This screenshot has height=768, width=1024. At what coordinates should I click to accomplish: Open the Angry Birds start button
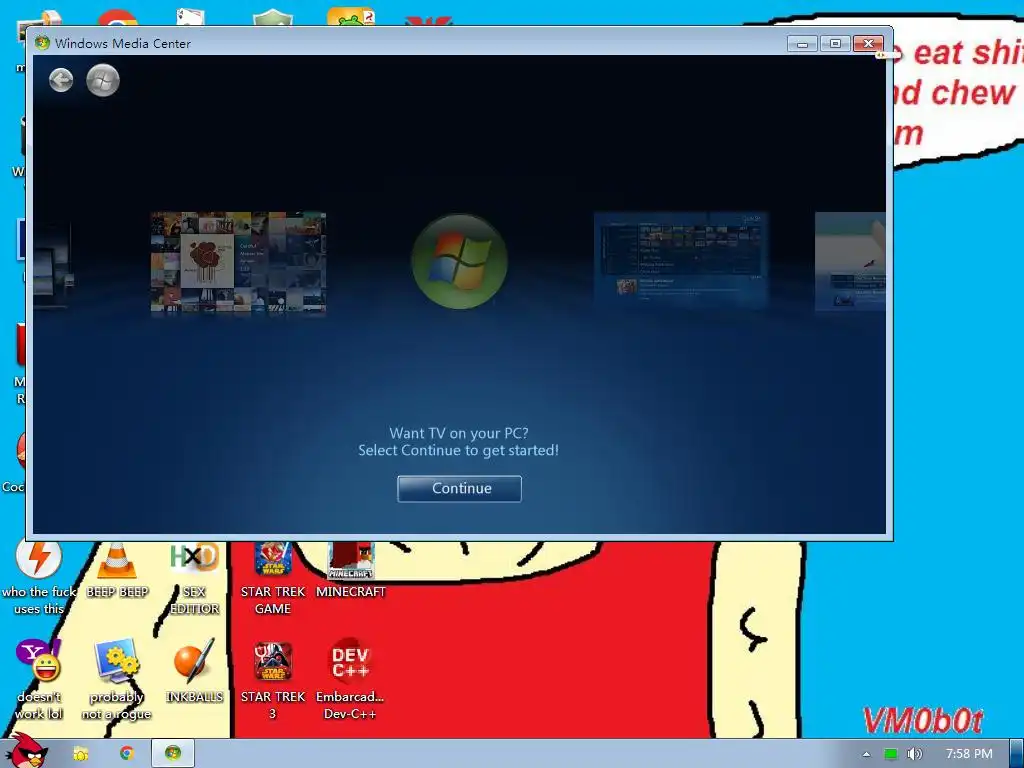pos(26,751)
